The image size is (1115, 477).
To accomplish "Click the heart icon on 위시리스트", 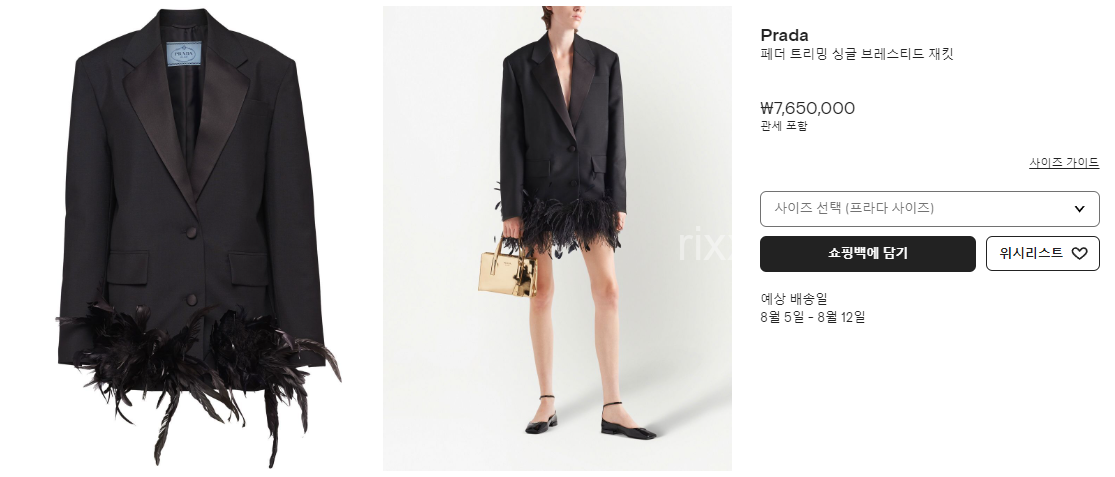I will point(1079,254).
